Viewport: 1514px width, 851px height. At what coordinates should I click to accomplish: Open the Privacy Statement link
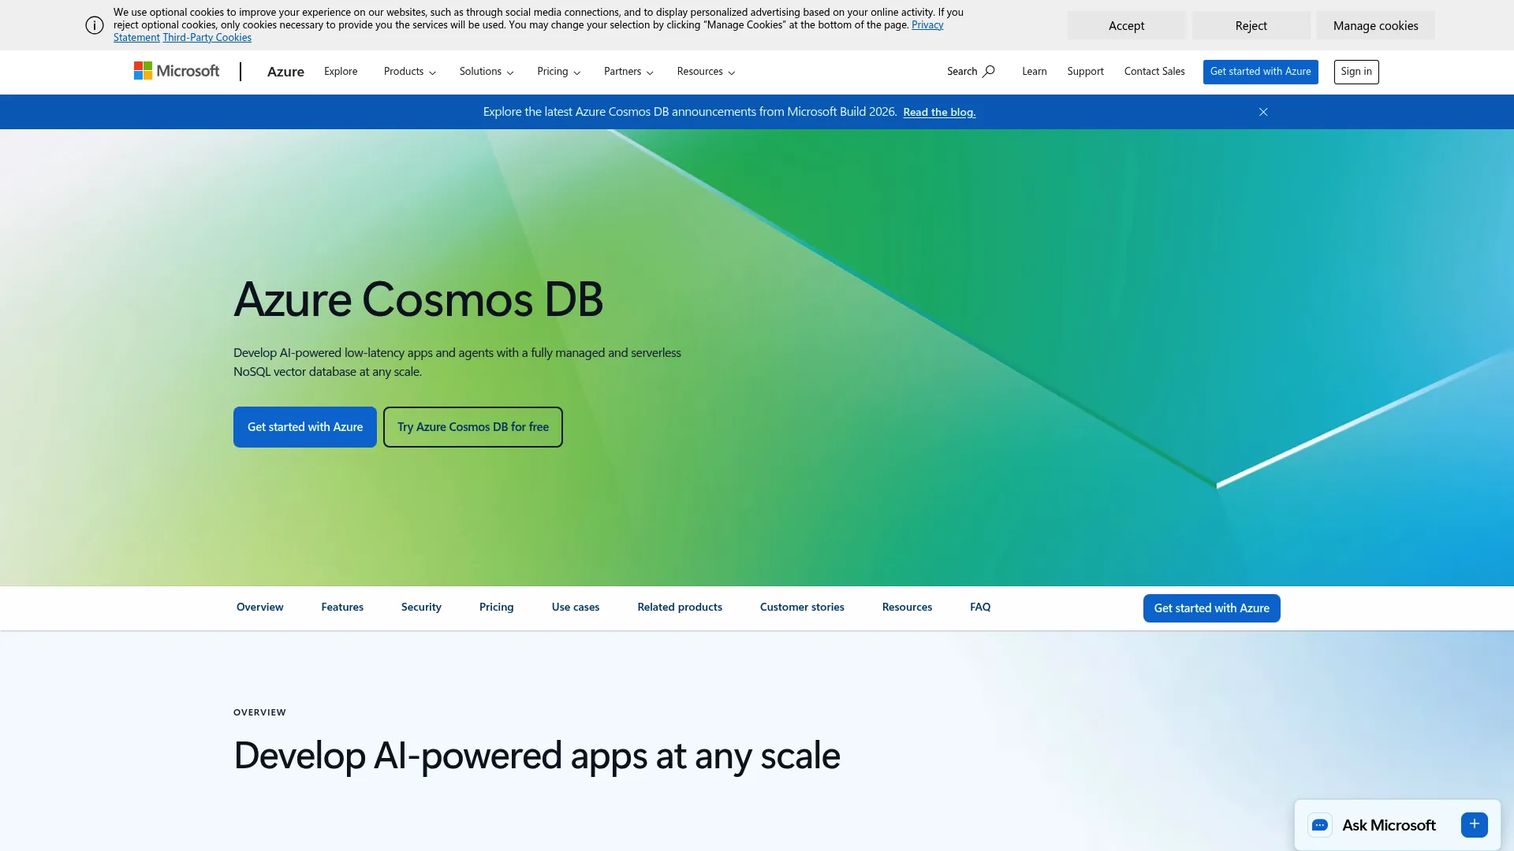click(x=927, y=25)
